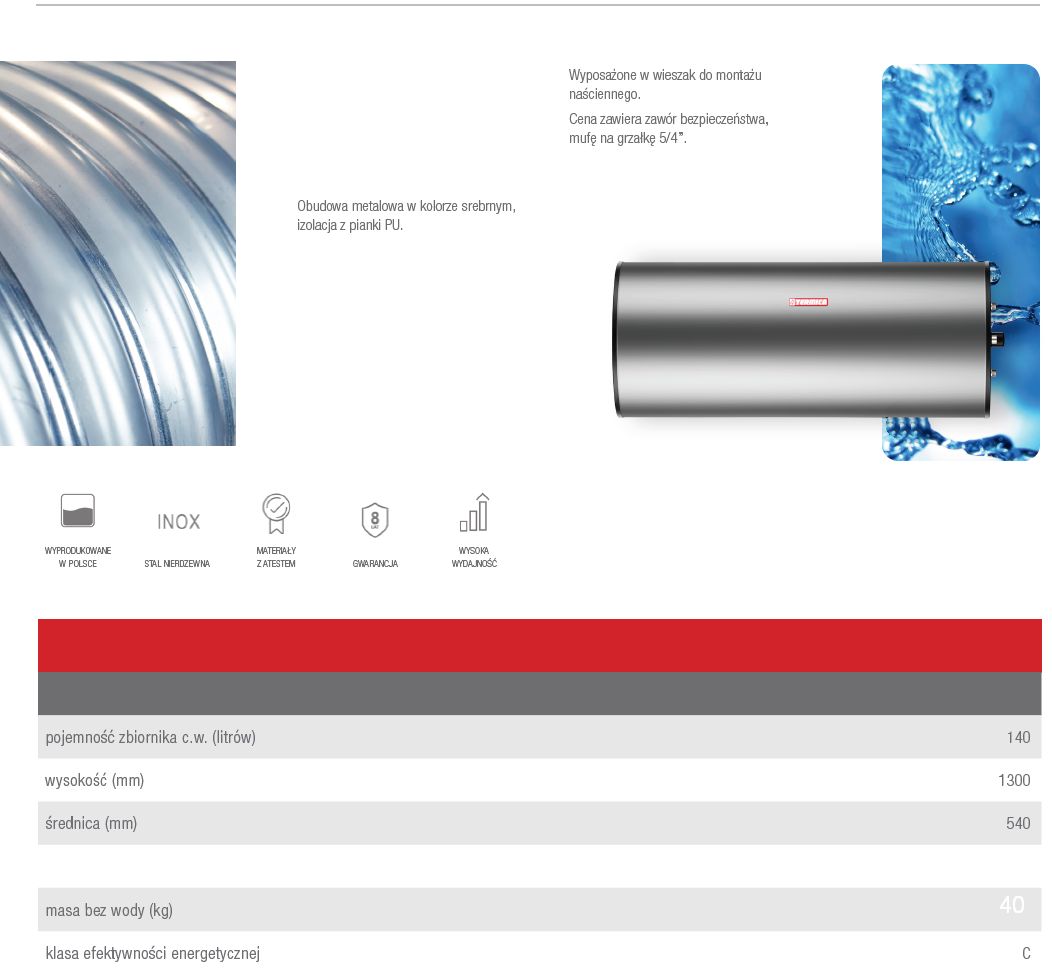The width and height of the screenshot is (1052, 971).
Task: Click the red Termica logo on the tank
Action: coord(808,302)
